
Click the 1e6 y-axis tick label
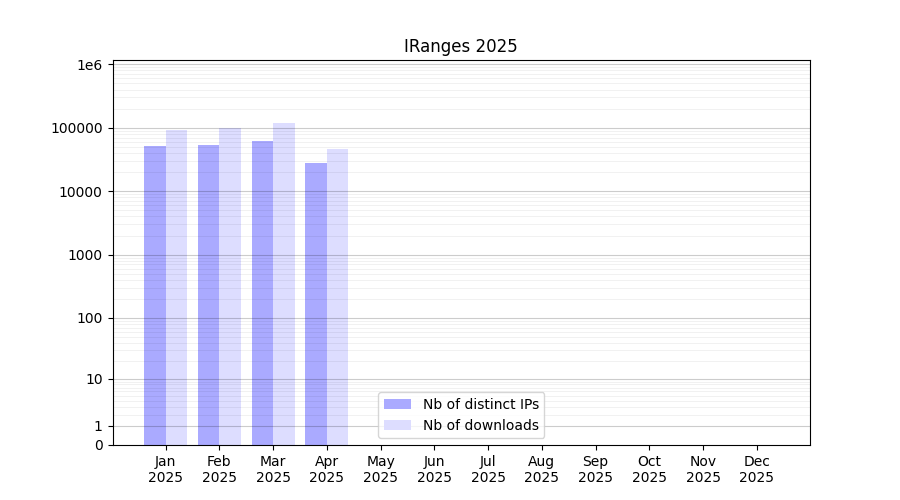tap(90, 65)
